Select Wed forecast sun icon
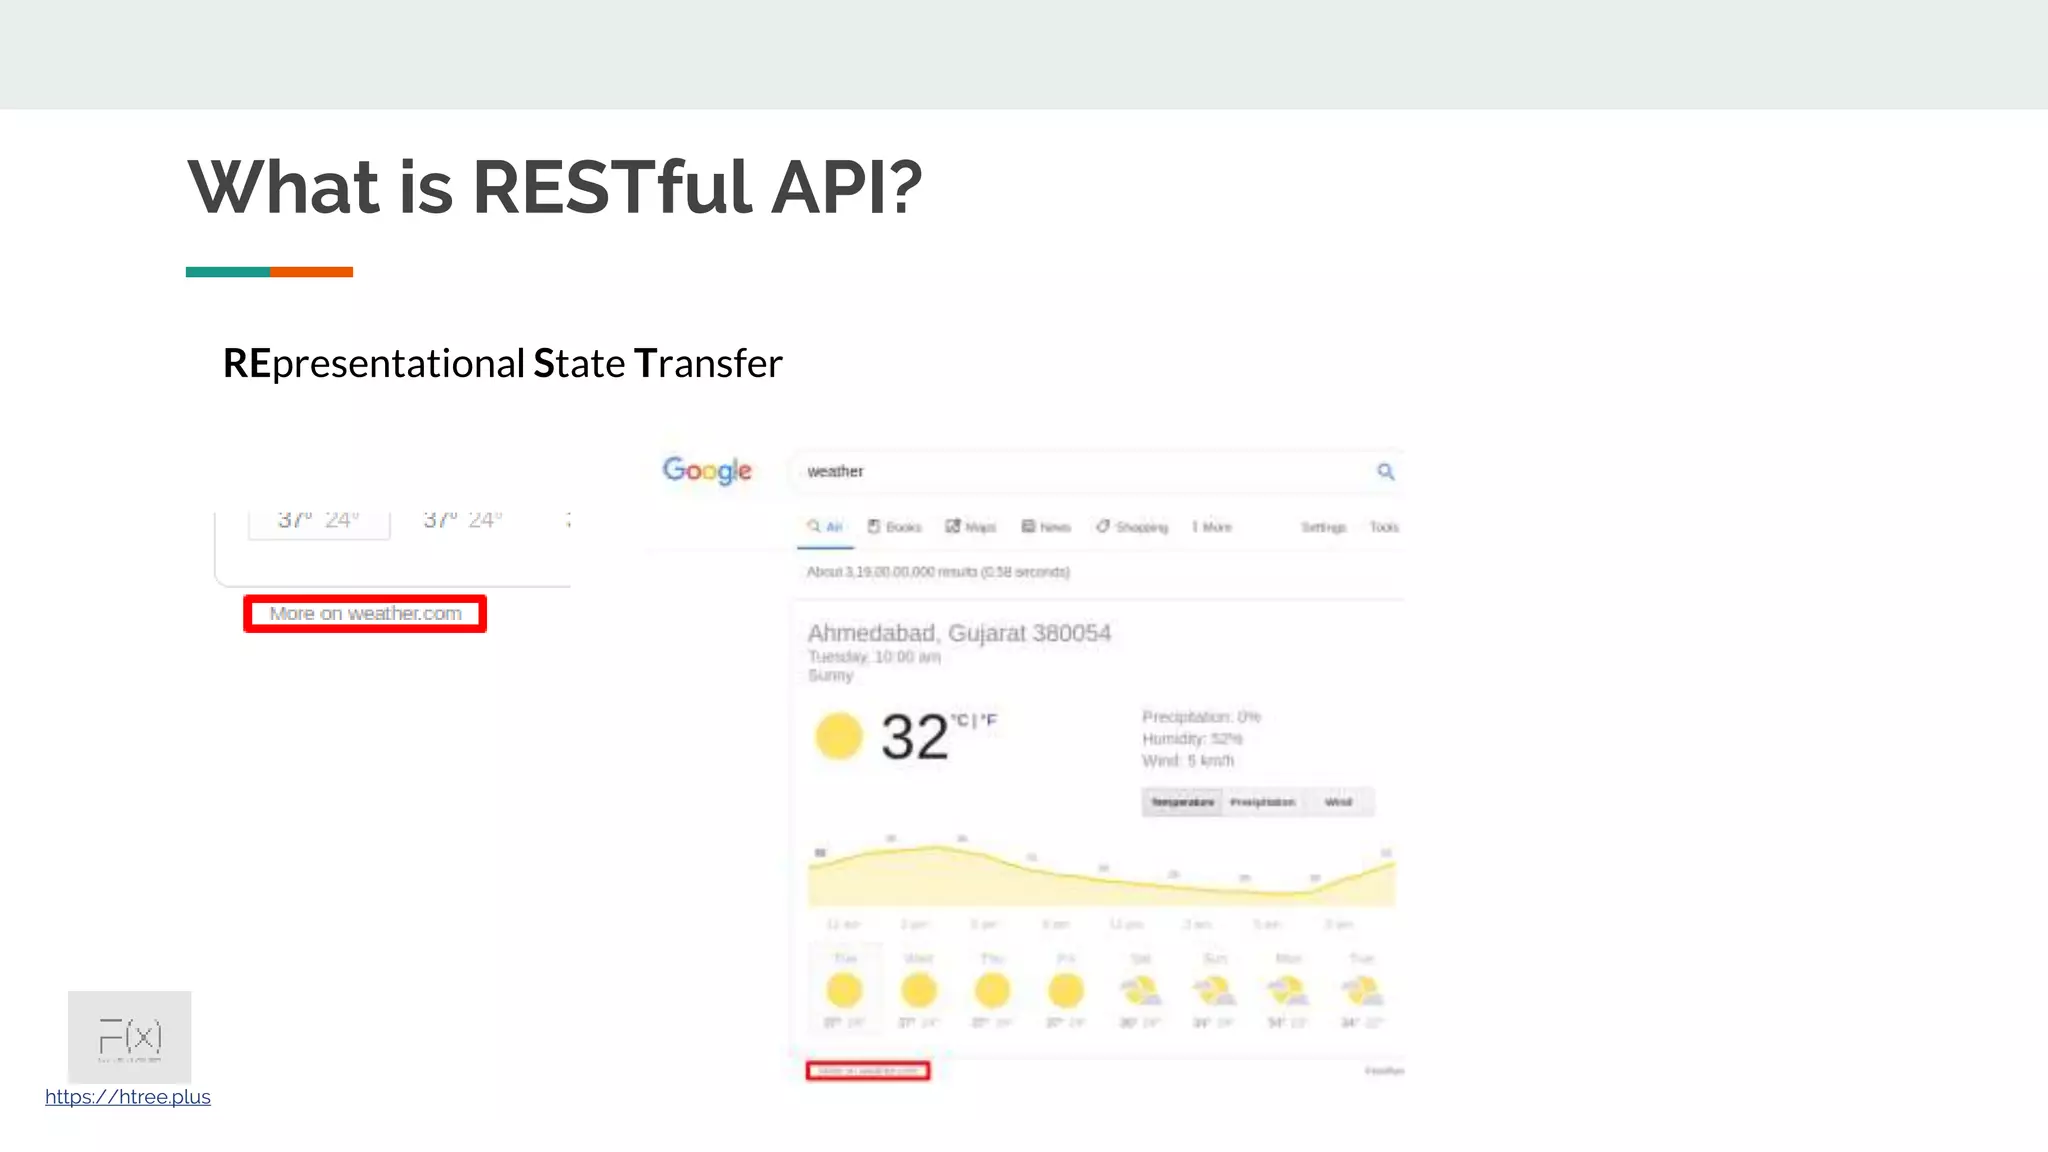2048x1152 pixels. 918,991
